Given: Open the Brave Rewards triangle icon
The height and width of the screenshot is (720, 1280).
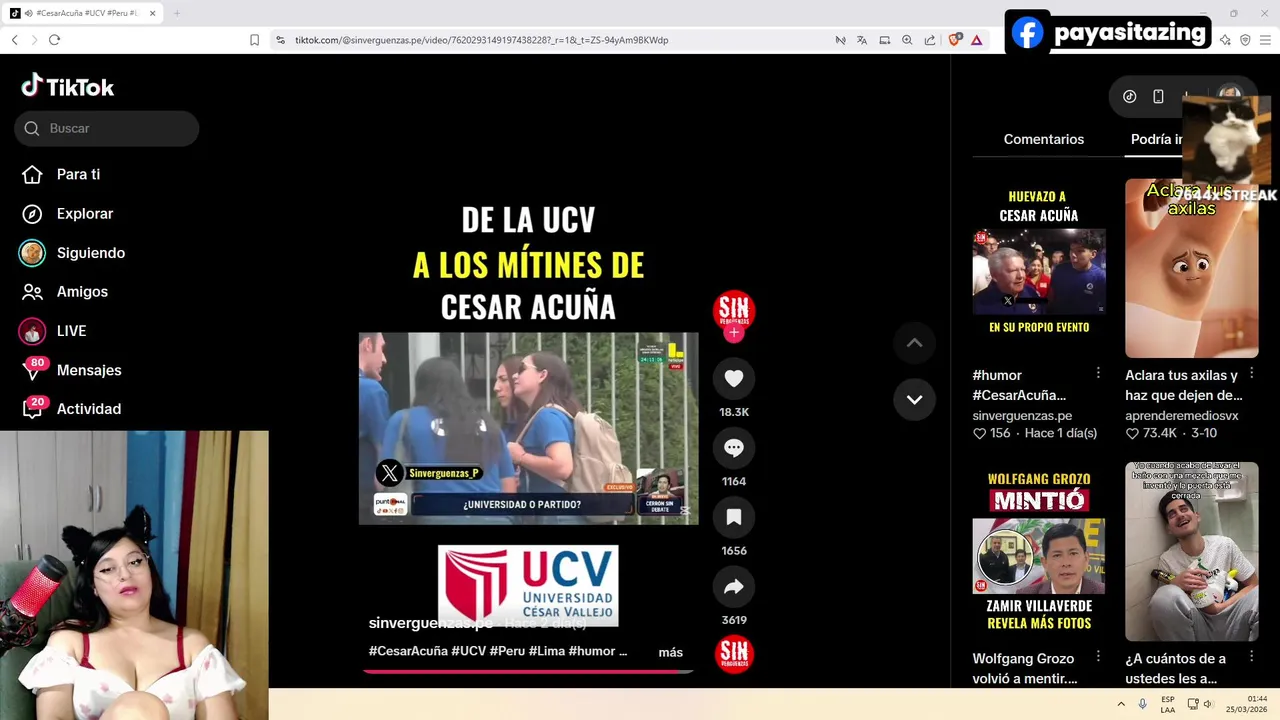Looking at the screenshot, I should coord(977,40).
